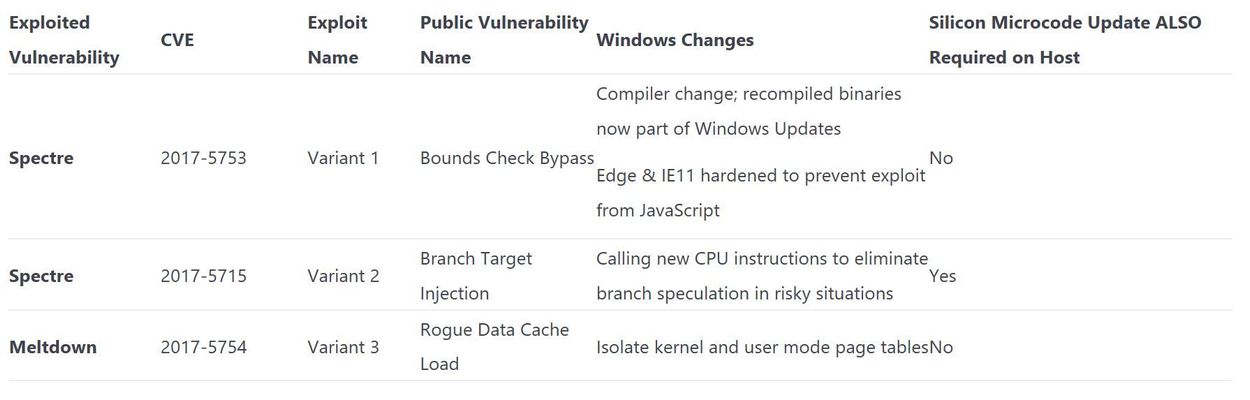Click the Exploited Vulnerability column header
Screen dimensions: 1250x400
[x=64, y=40]
